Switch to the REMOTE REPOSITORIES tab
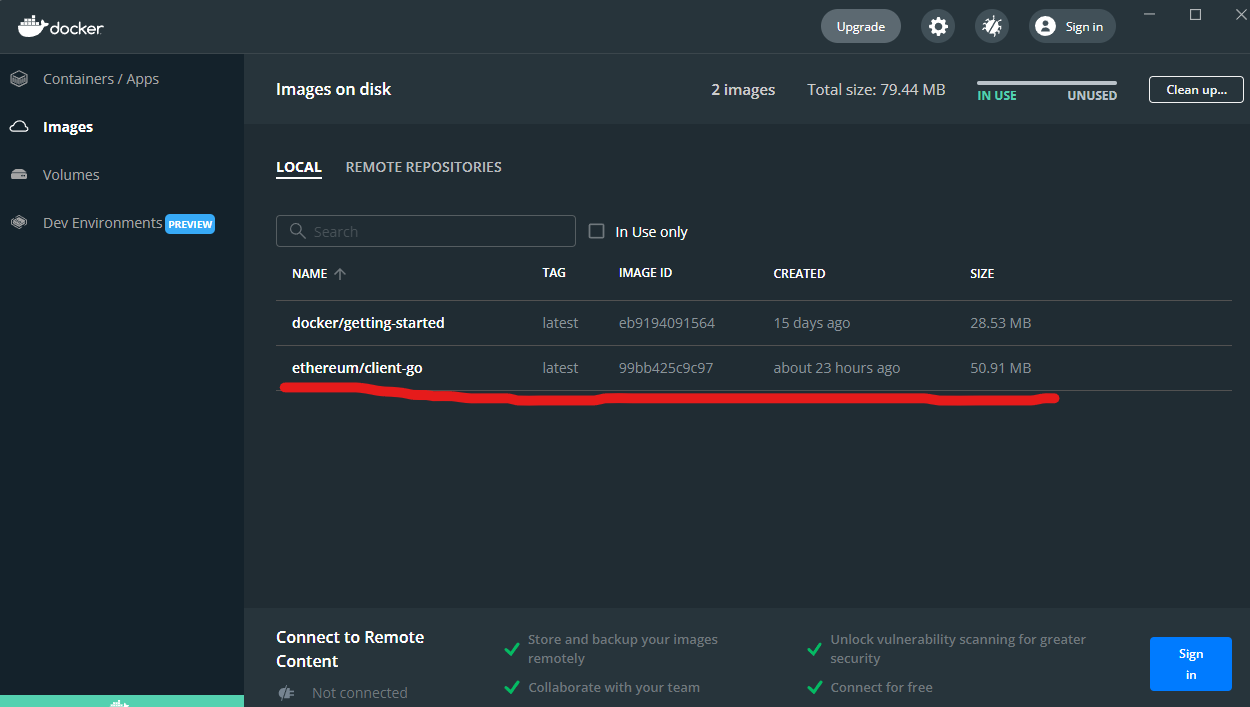Screen dimensions: 1250x707 tap(424, 167)
